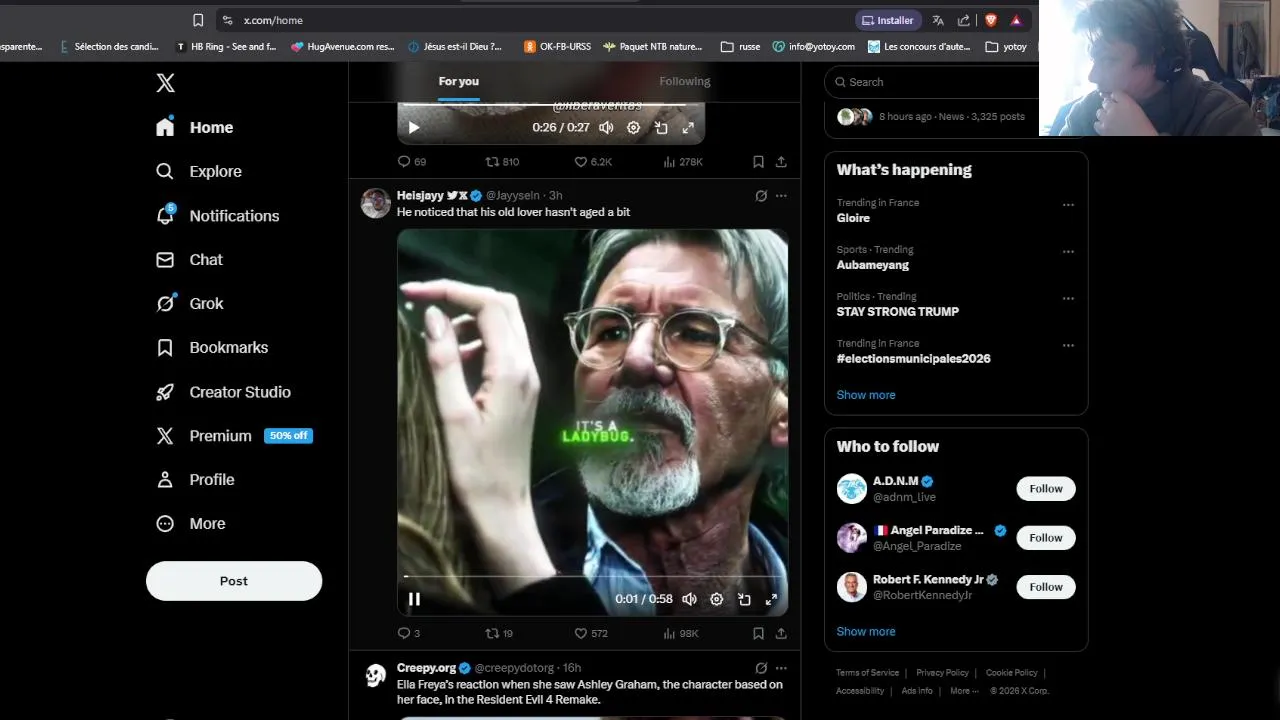
Task: Switch to the Following tab
Action: pyautogui.click(x=685, y=81)
